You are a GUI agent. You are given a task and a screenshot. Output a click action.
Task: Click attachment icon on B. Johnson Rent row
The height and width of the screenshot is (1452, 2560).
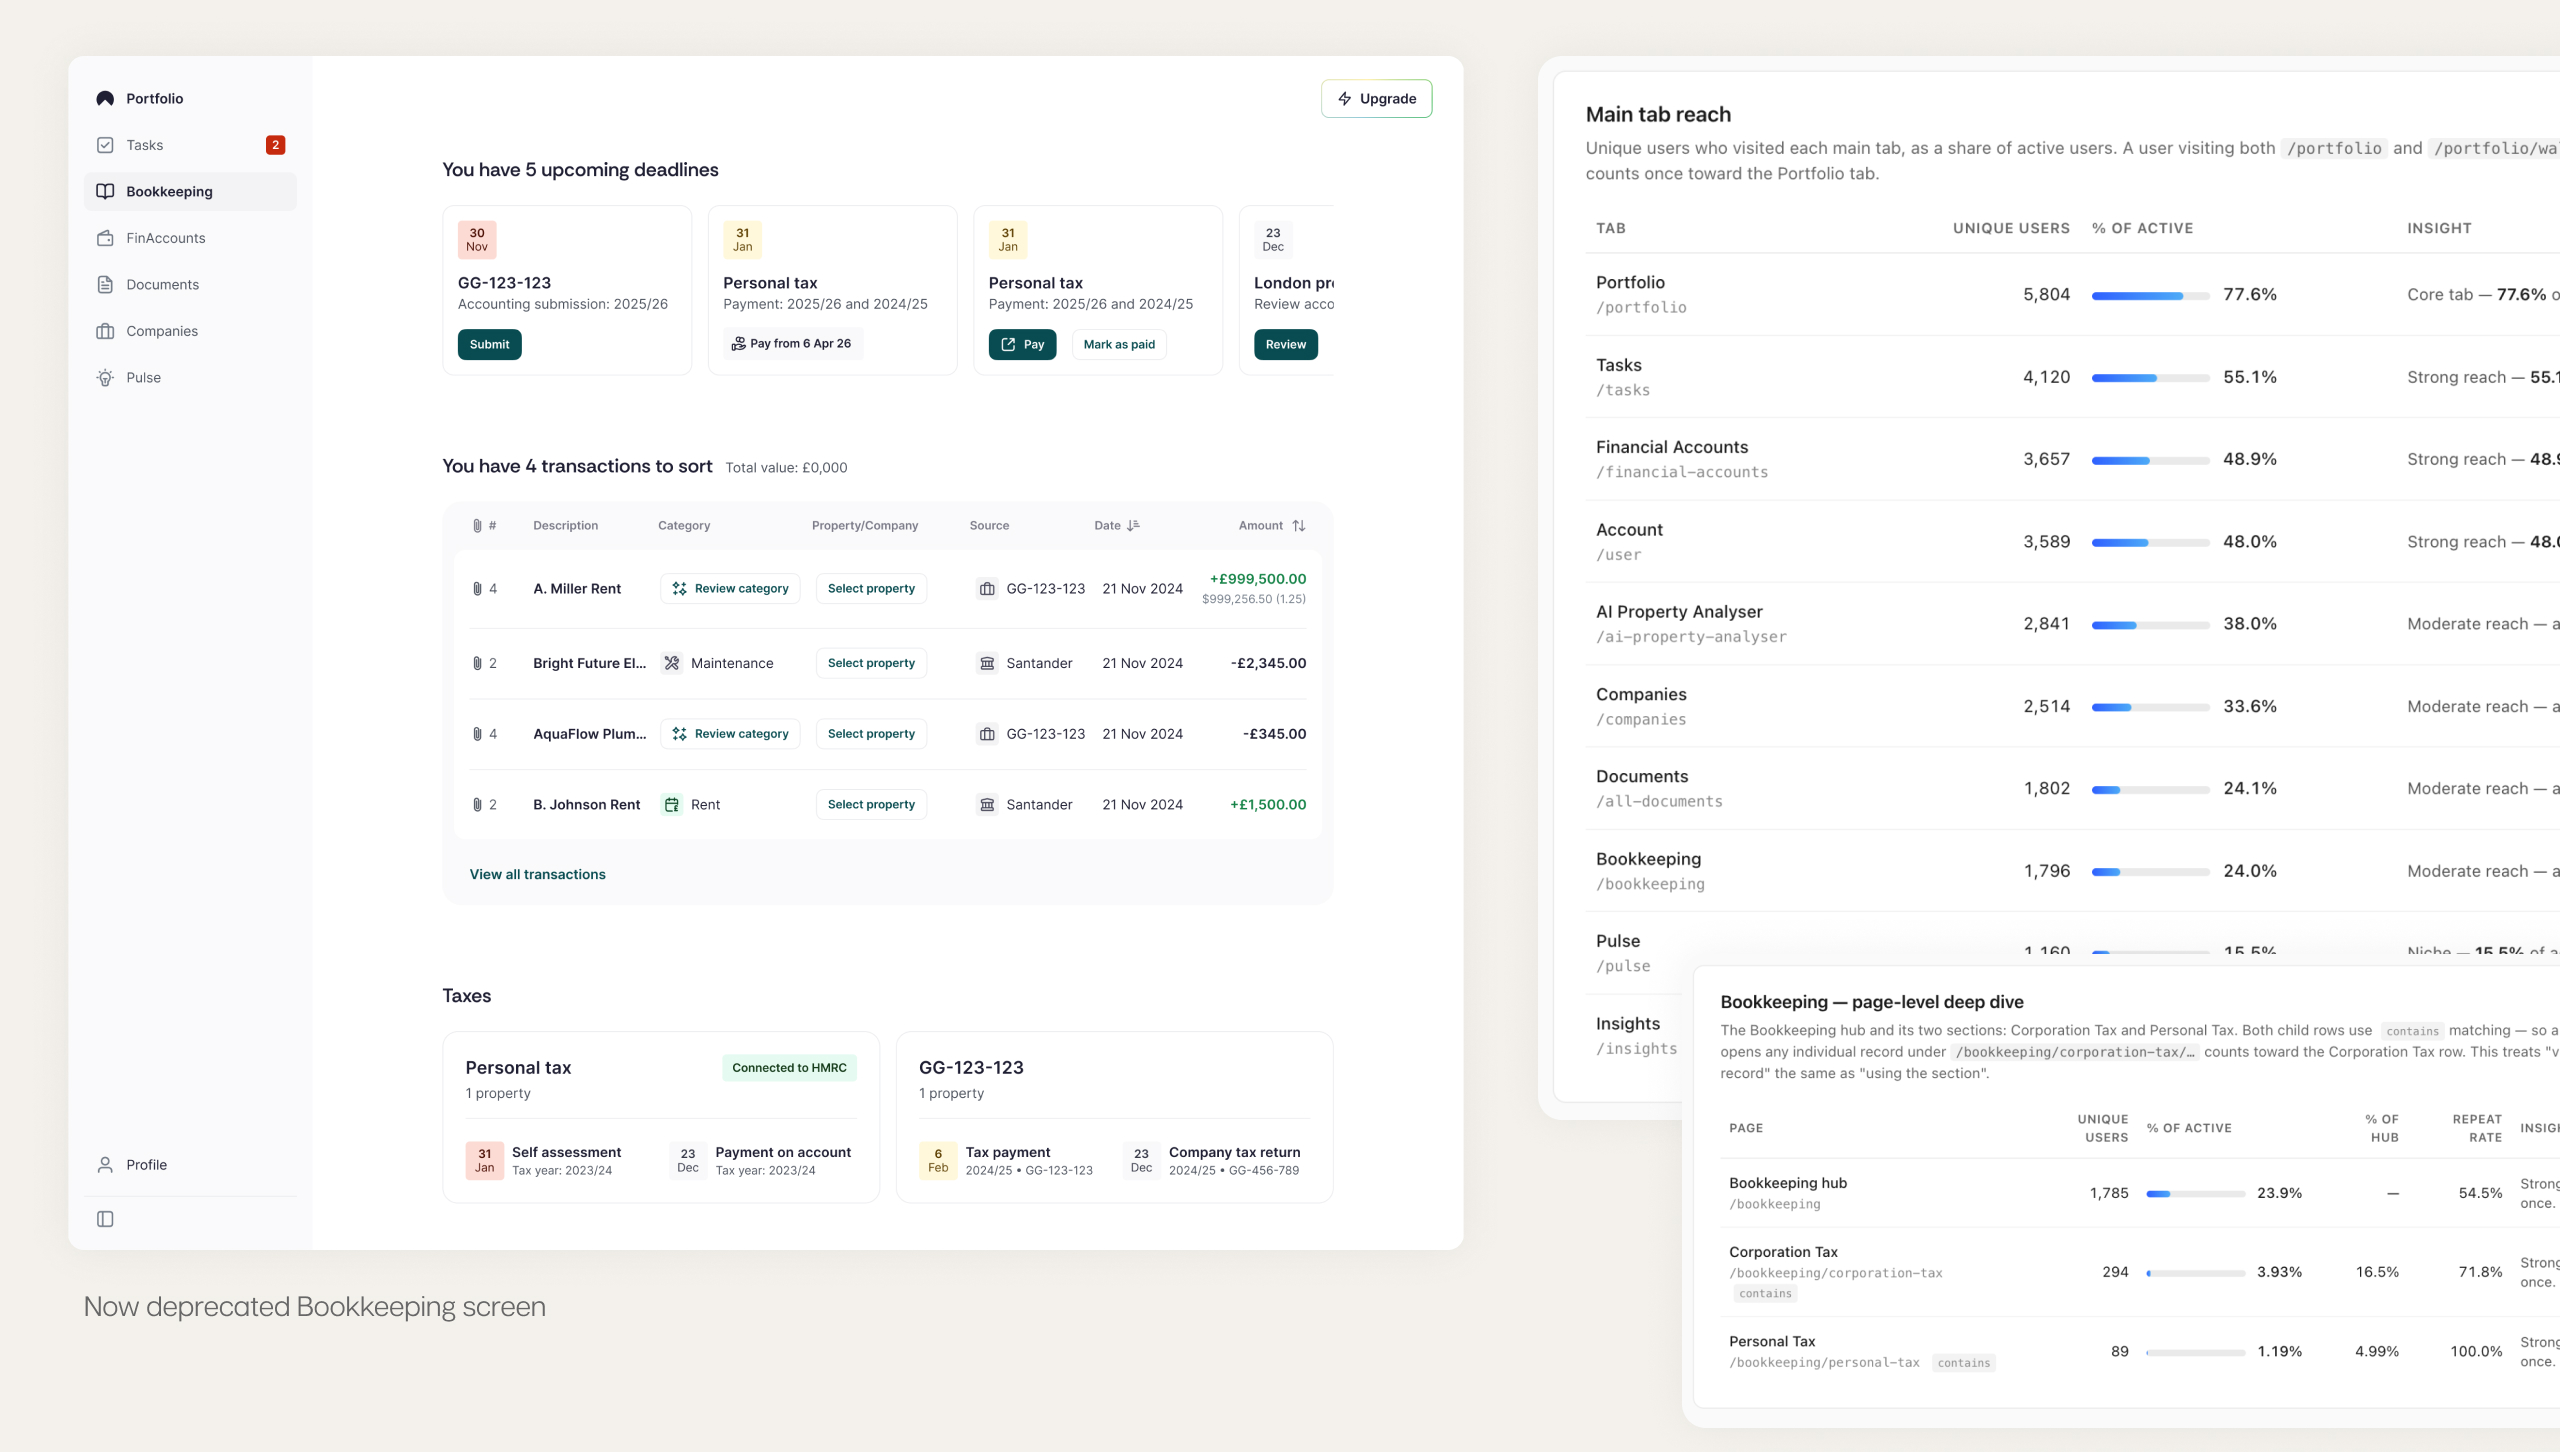477,804
